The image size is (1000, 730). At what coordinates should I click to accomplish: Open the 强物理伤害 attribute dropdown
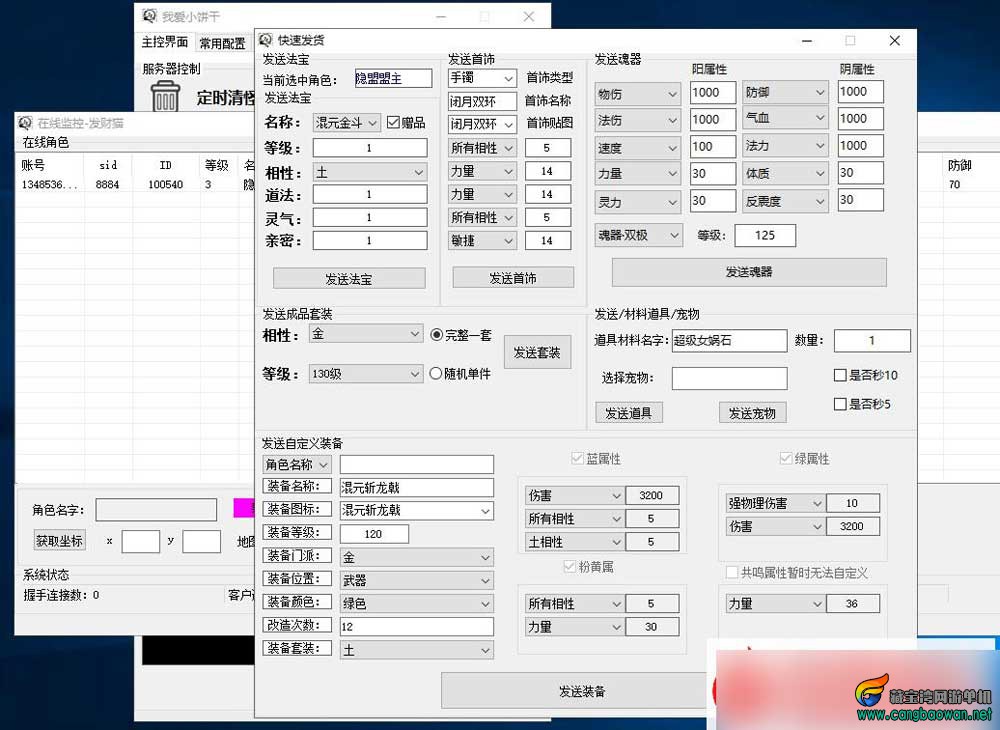(775, 503)
